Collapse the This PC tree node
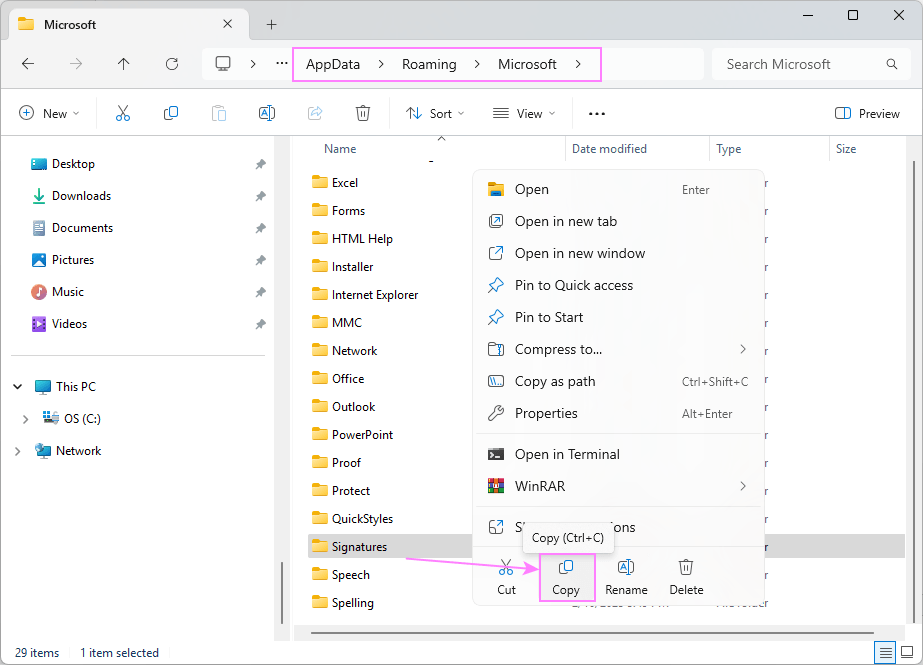The image size is (923, 665). (18, 387)
